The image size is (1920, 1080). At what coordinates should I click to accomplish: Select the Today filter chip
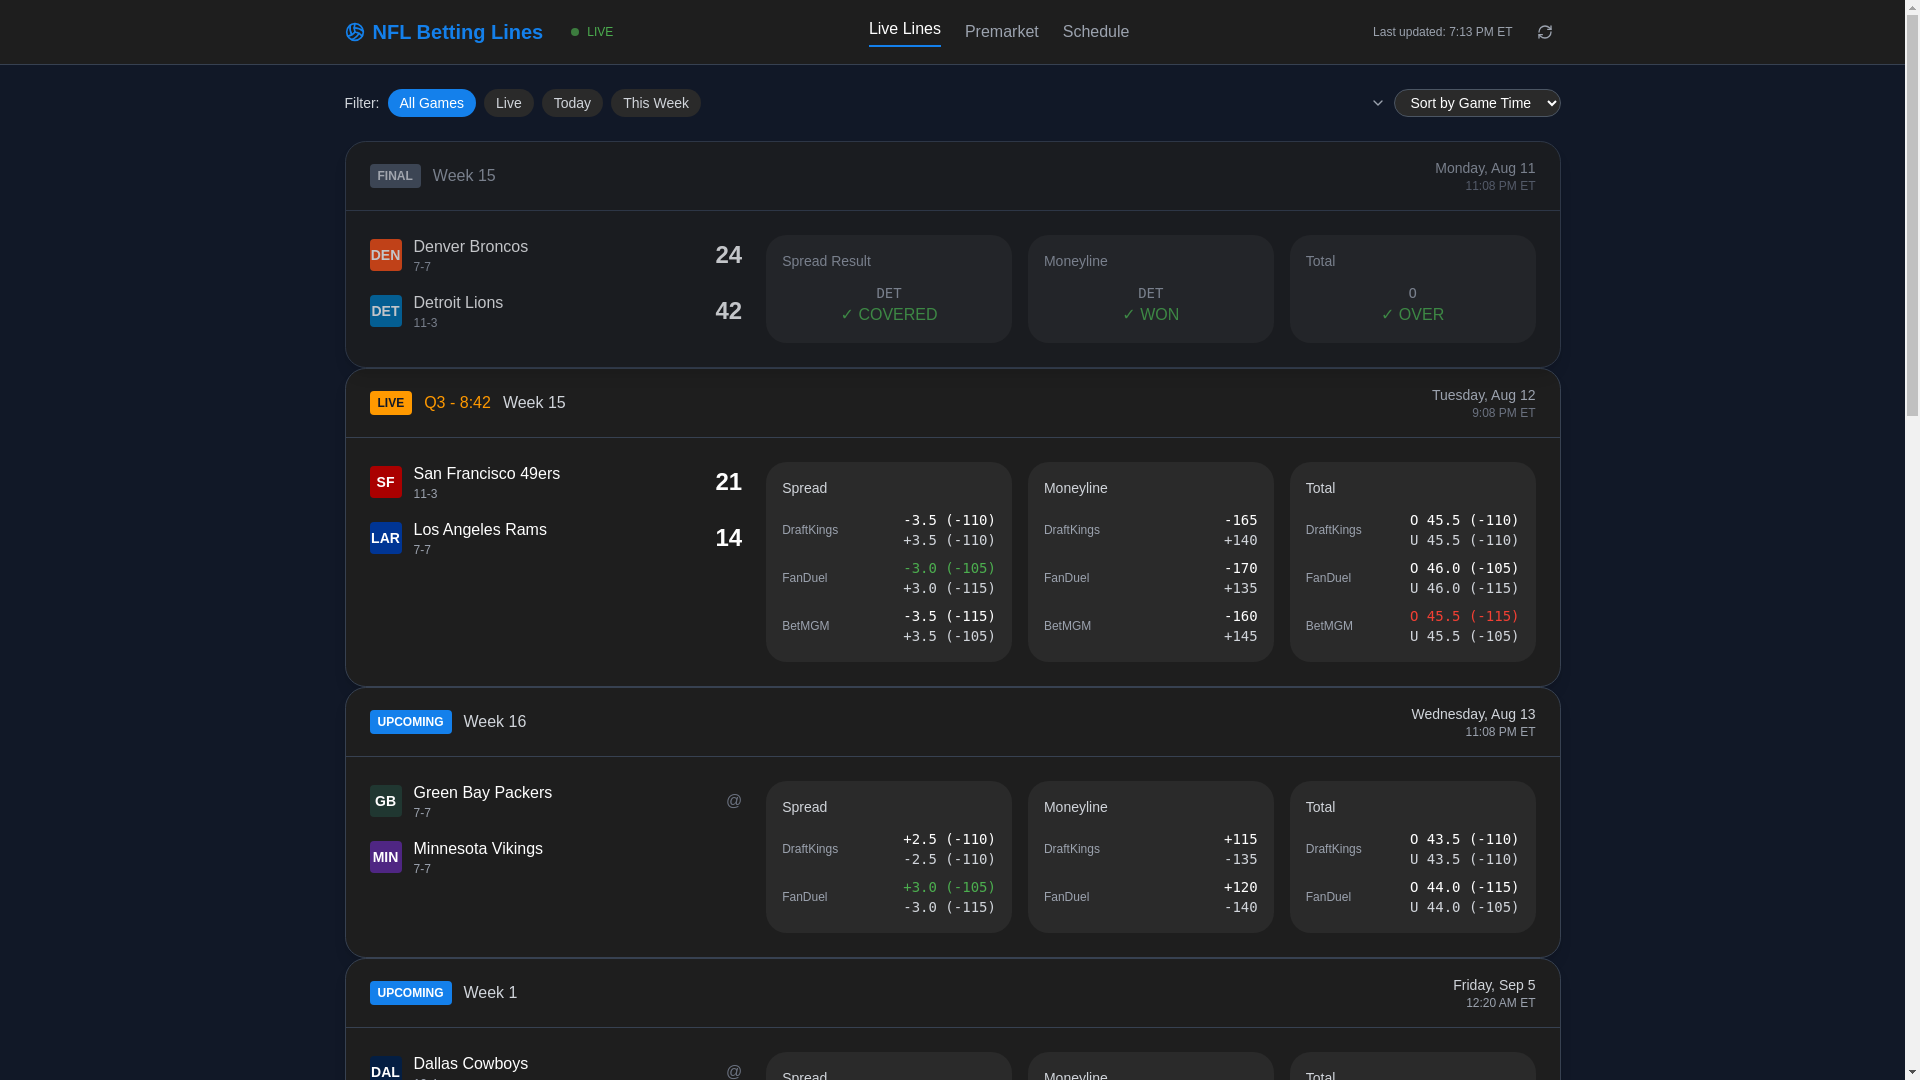click(572, 103)
